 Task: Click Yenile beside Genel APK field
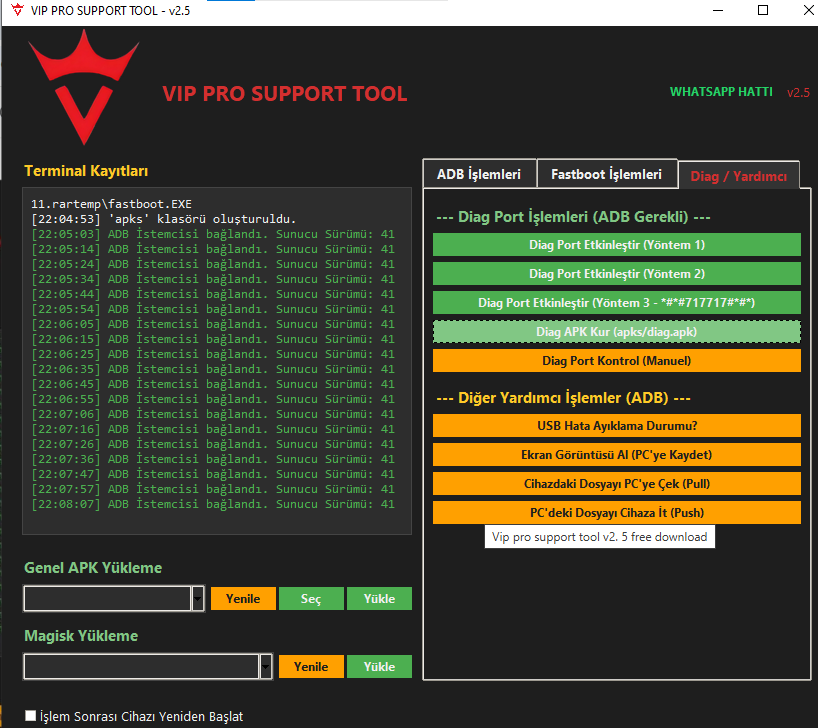pyautogui.click(x=243, y=598)
